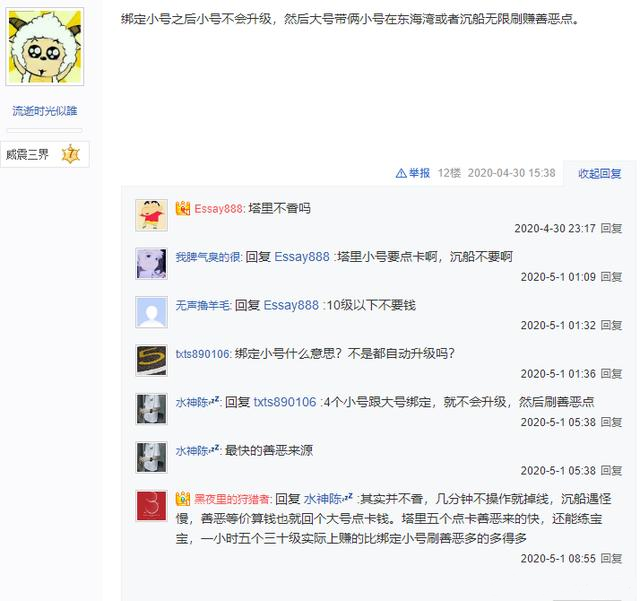This screenshot has width=640, height=601.
Task: Click Essay888's cartoon avatar
Action: coord(151,215)
